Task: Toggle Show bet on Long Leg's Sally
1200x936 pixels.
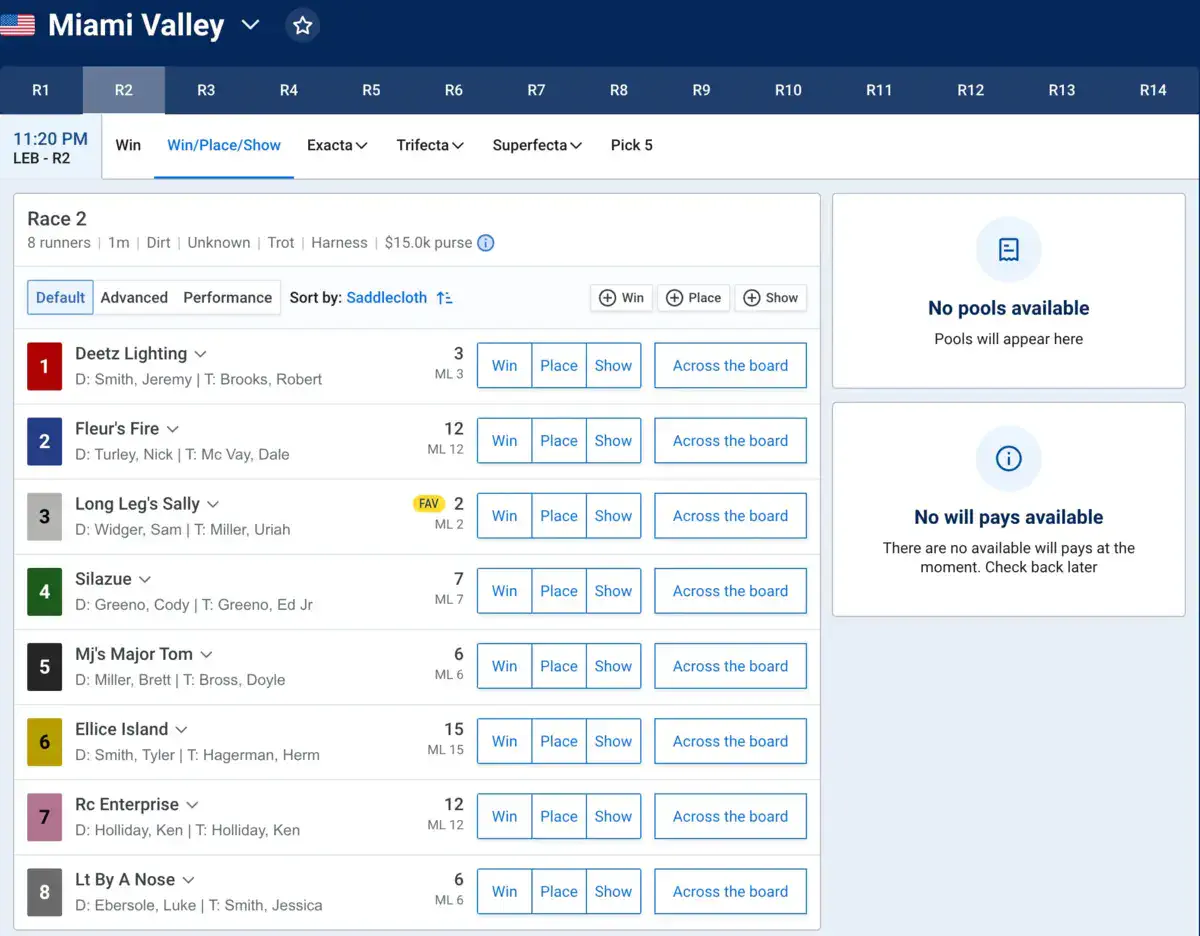Action: 613,516
